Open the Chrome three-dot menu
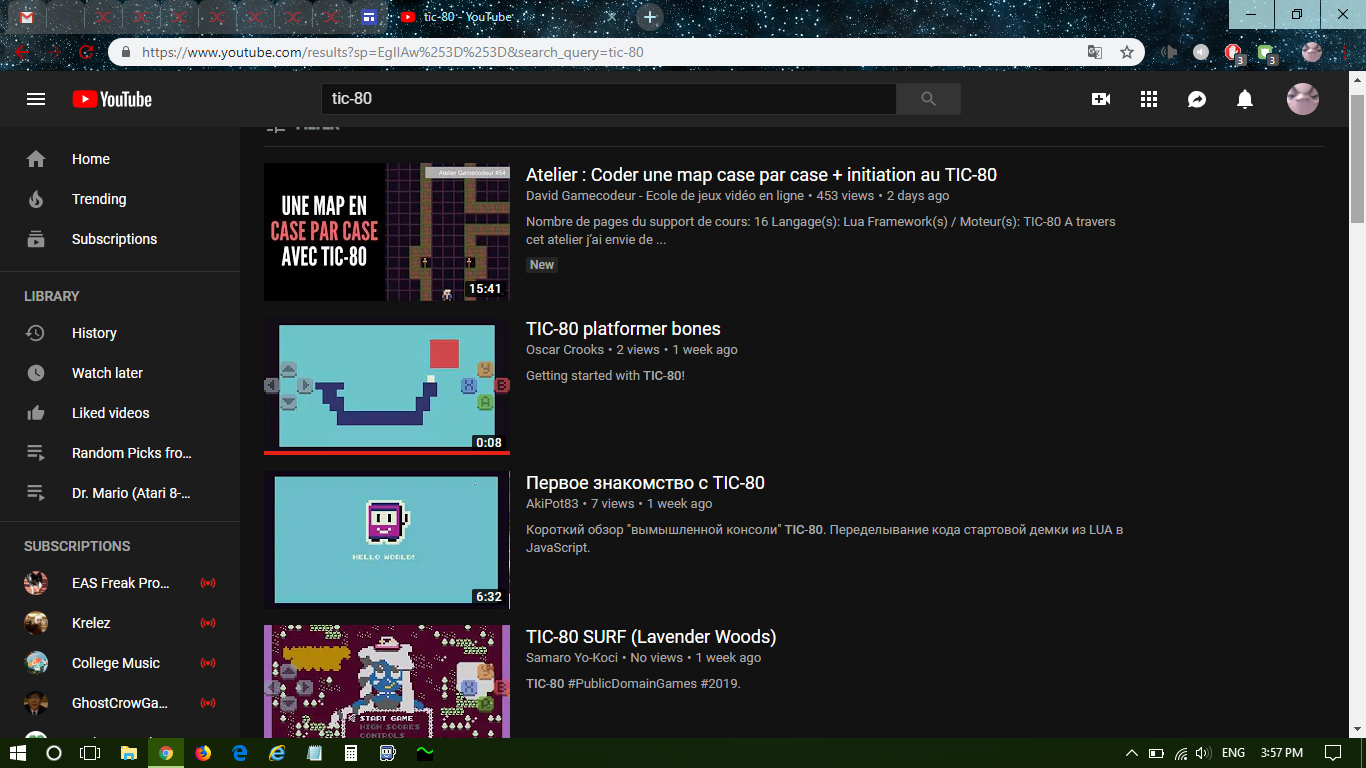This screenshot has width=1366, height=768. click(1346, 52)
